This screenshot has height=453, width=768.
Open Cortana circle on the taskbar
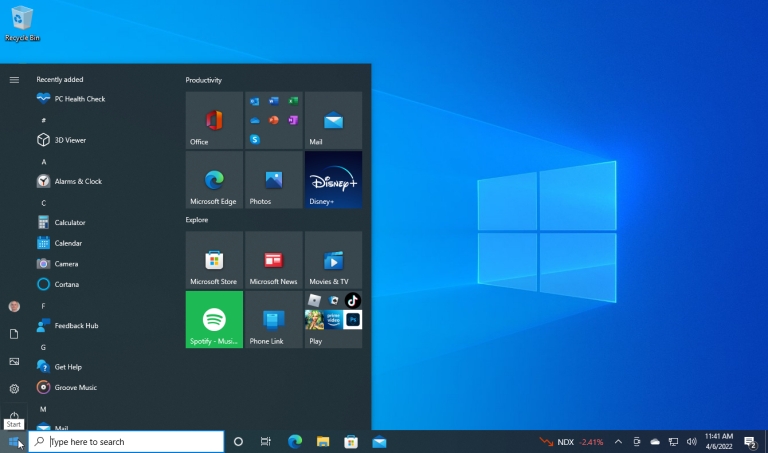(x=238, y=442)
